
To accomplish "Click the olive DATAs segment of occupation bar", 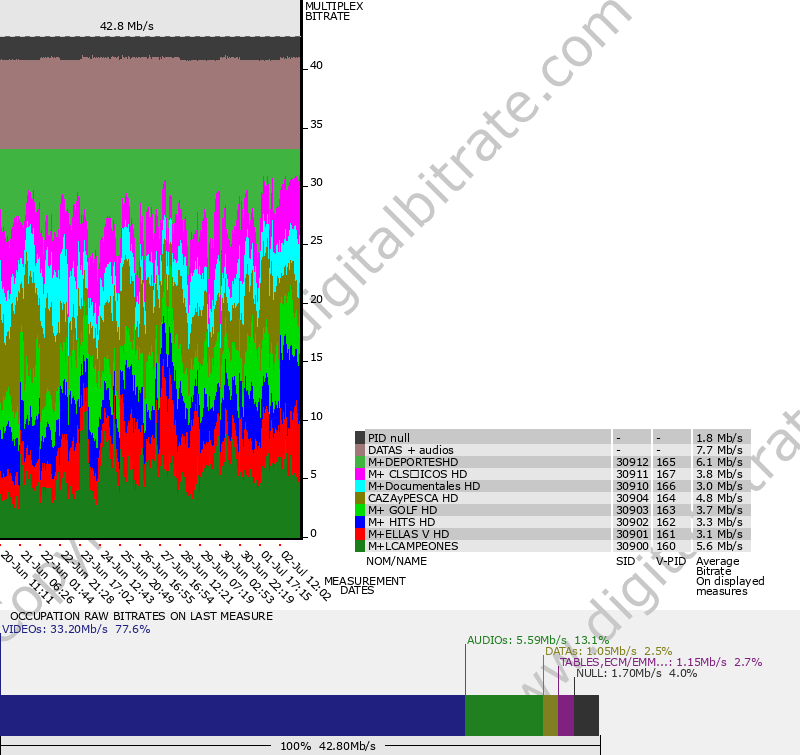I will click(551, 715).
